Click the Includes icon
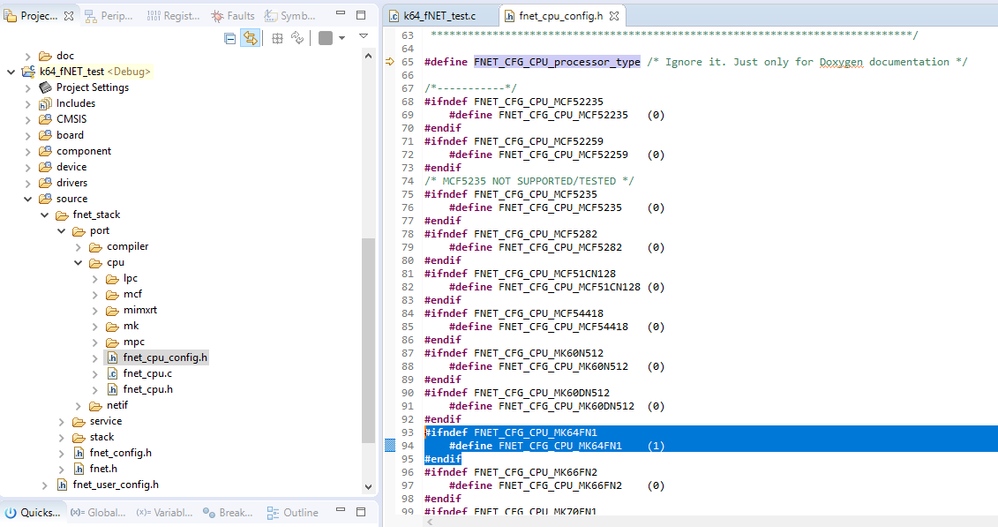The image size is (998, 527). (x=45, y=104)
